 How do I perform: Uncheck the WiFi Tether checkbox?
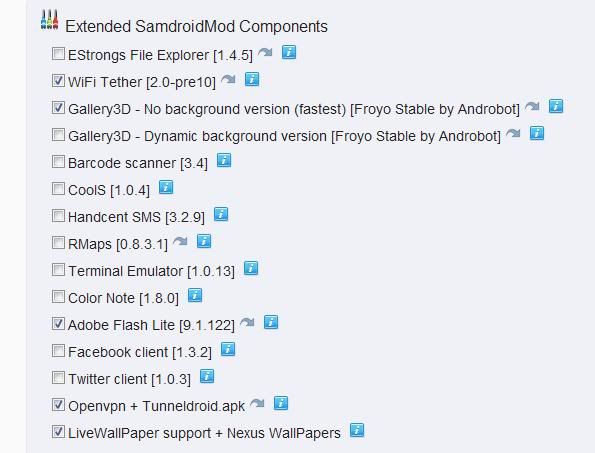click(x=58, y=80)
